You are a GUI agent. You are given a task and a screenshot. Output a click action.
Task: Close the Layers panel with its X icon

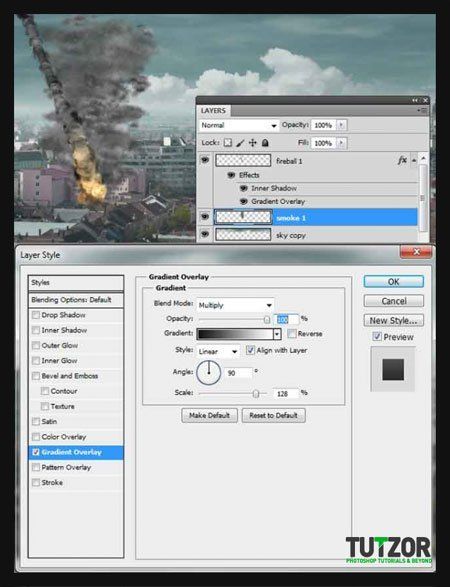(x=425, y=100)
